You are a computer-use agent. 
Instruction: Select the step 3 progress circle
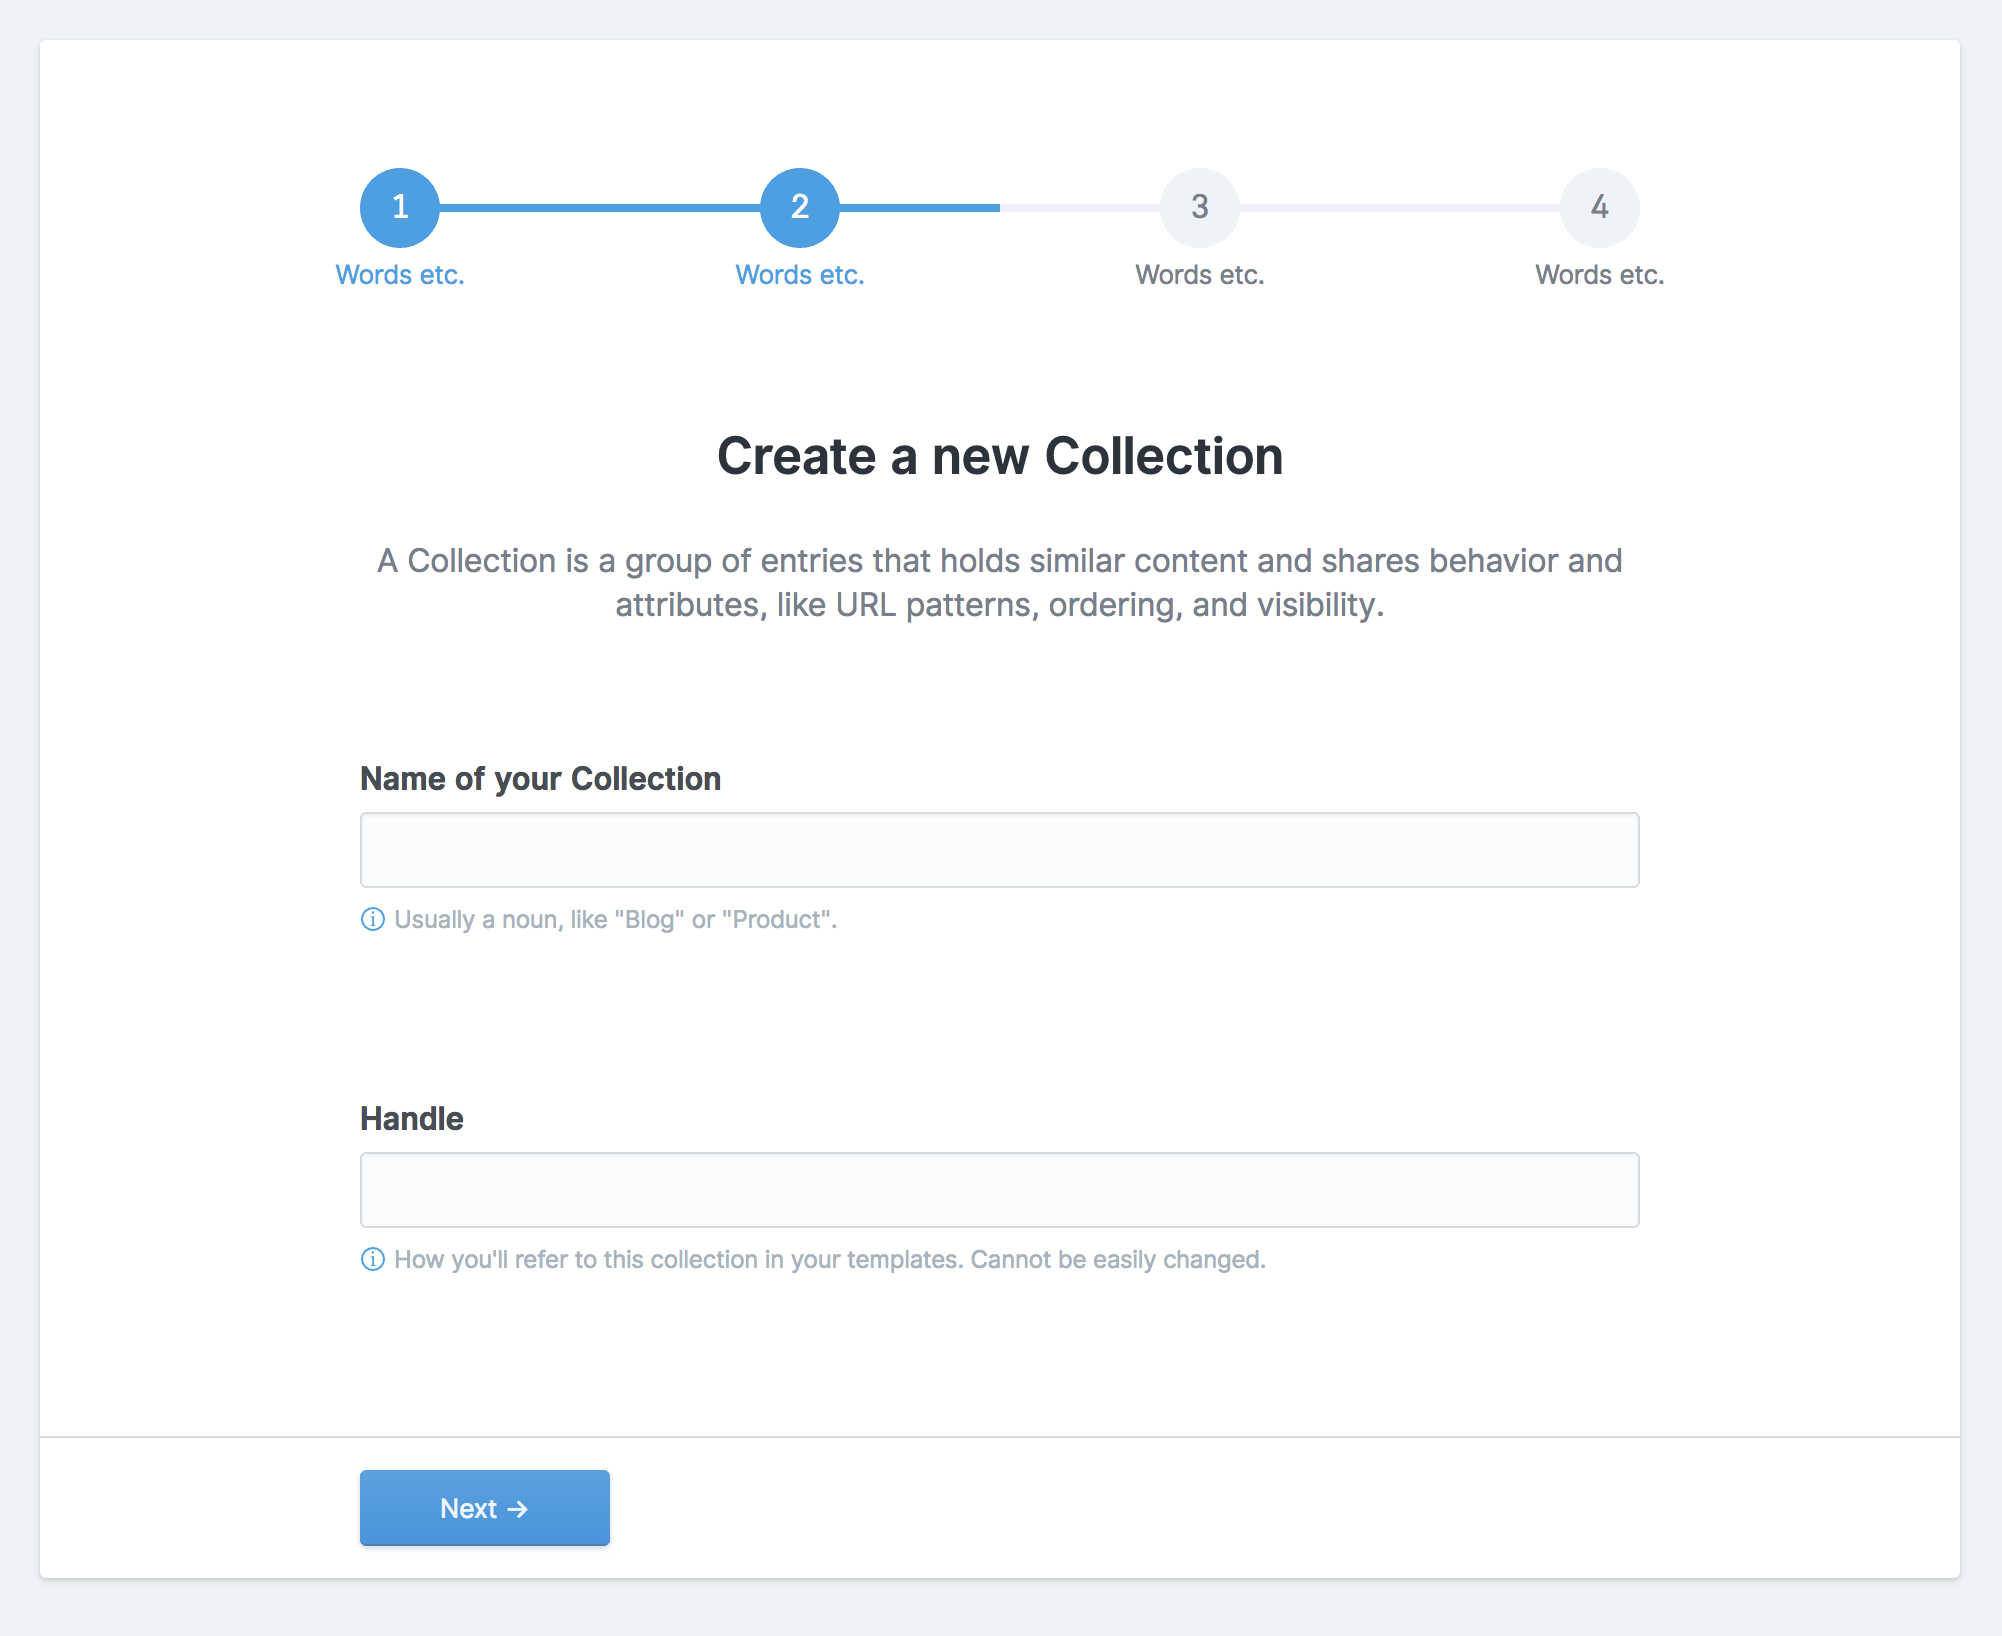1199,208
